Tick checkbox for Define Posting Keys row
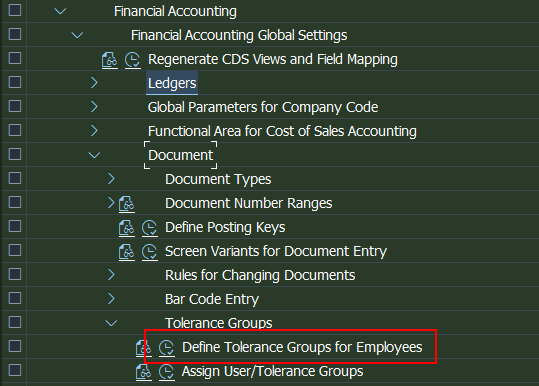Viewport: 539px width, 386px height. (15, 226)
